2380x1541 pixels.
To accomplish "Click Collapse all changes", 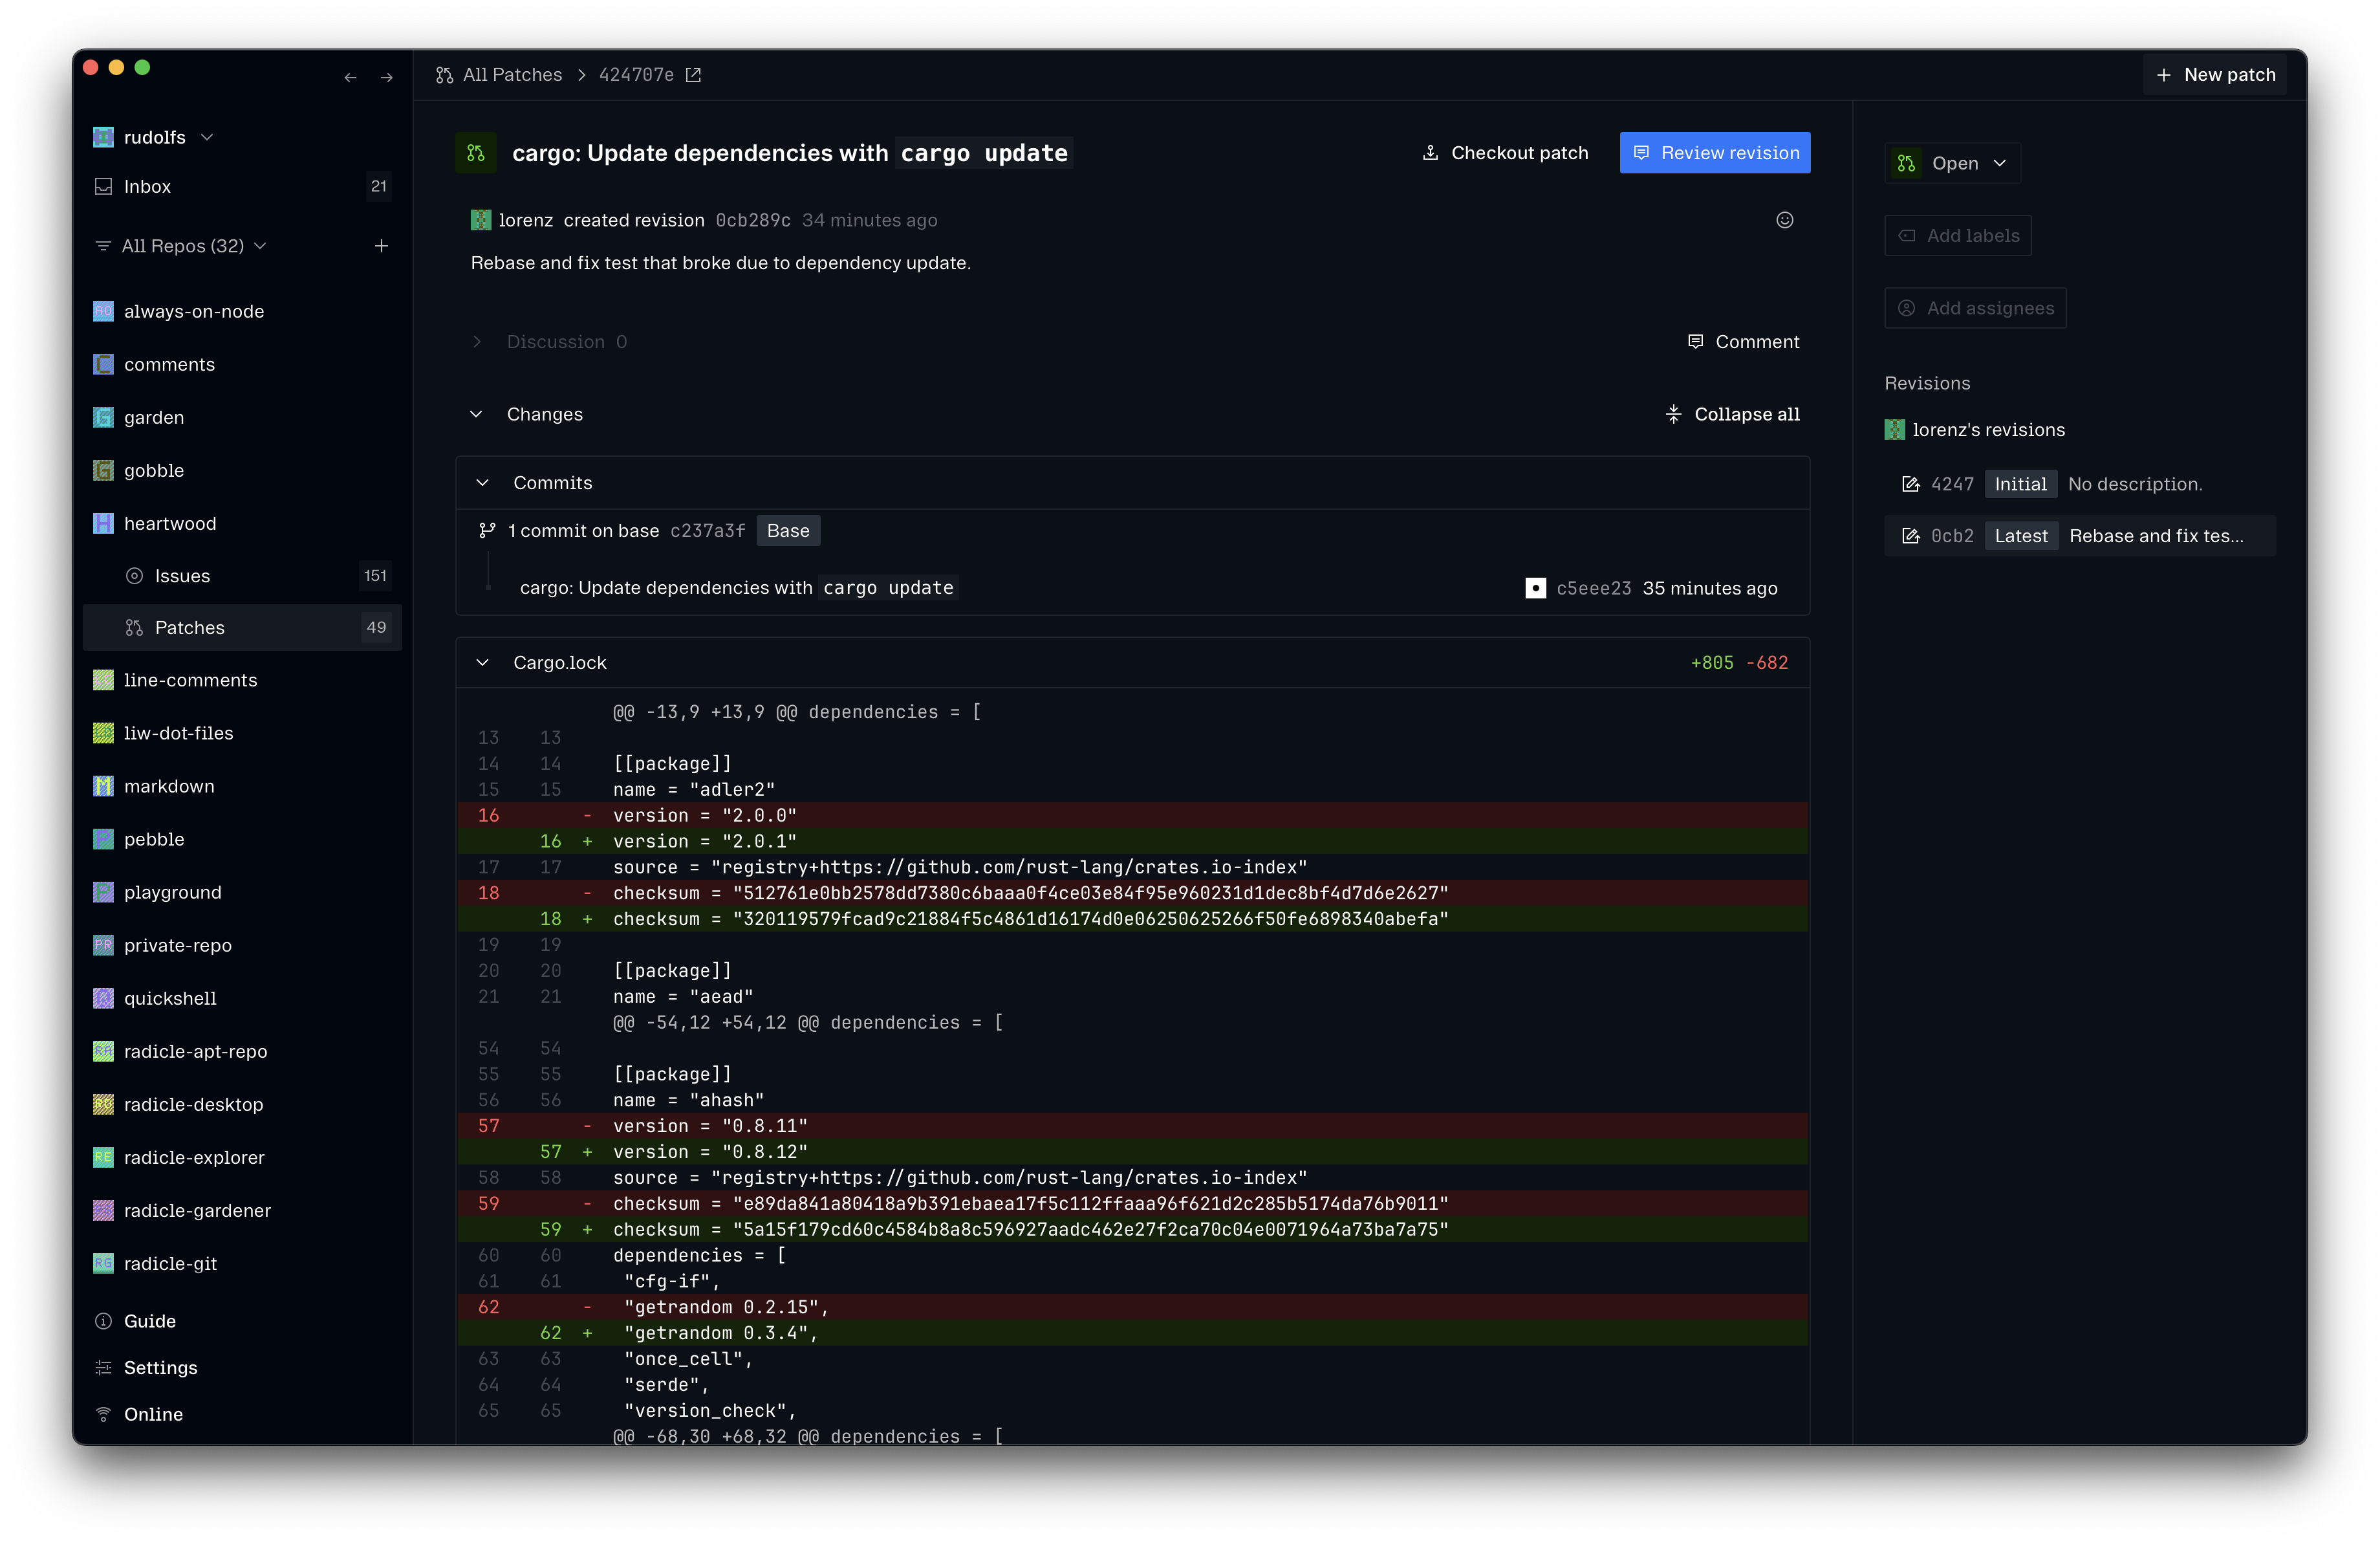I will (x=1732, y=414).
